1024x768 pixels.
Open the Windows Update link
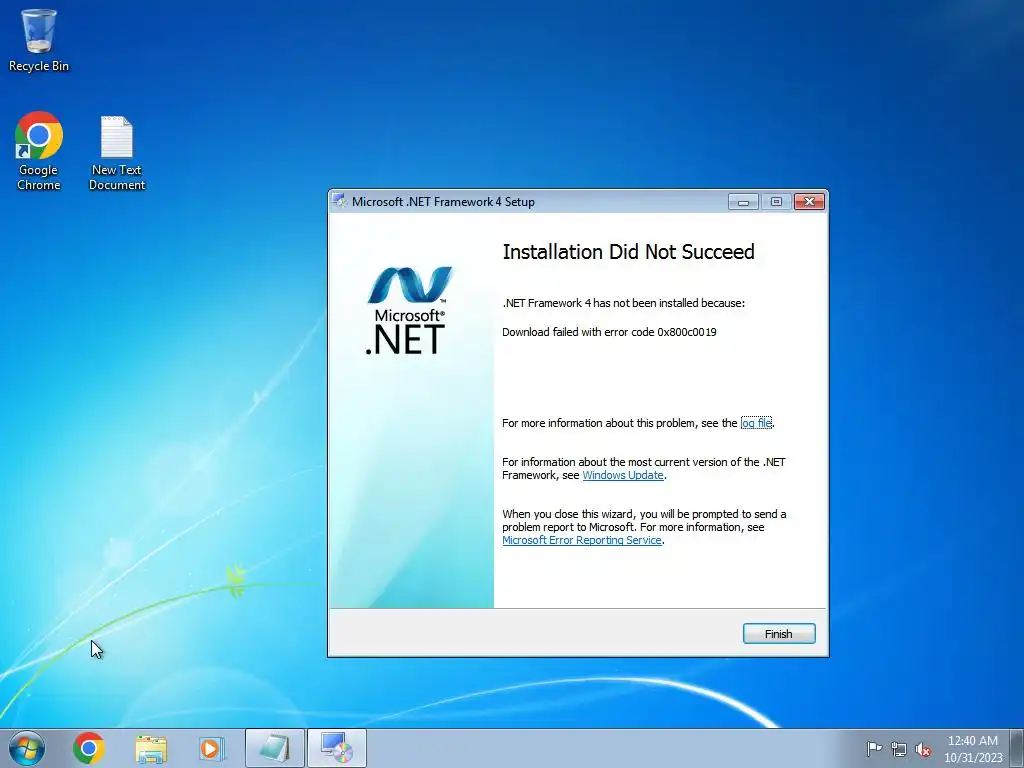pyautogui.click(x=623, y=475)
